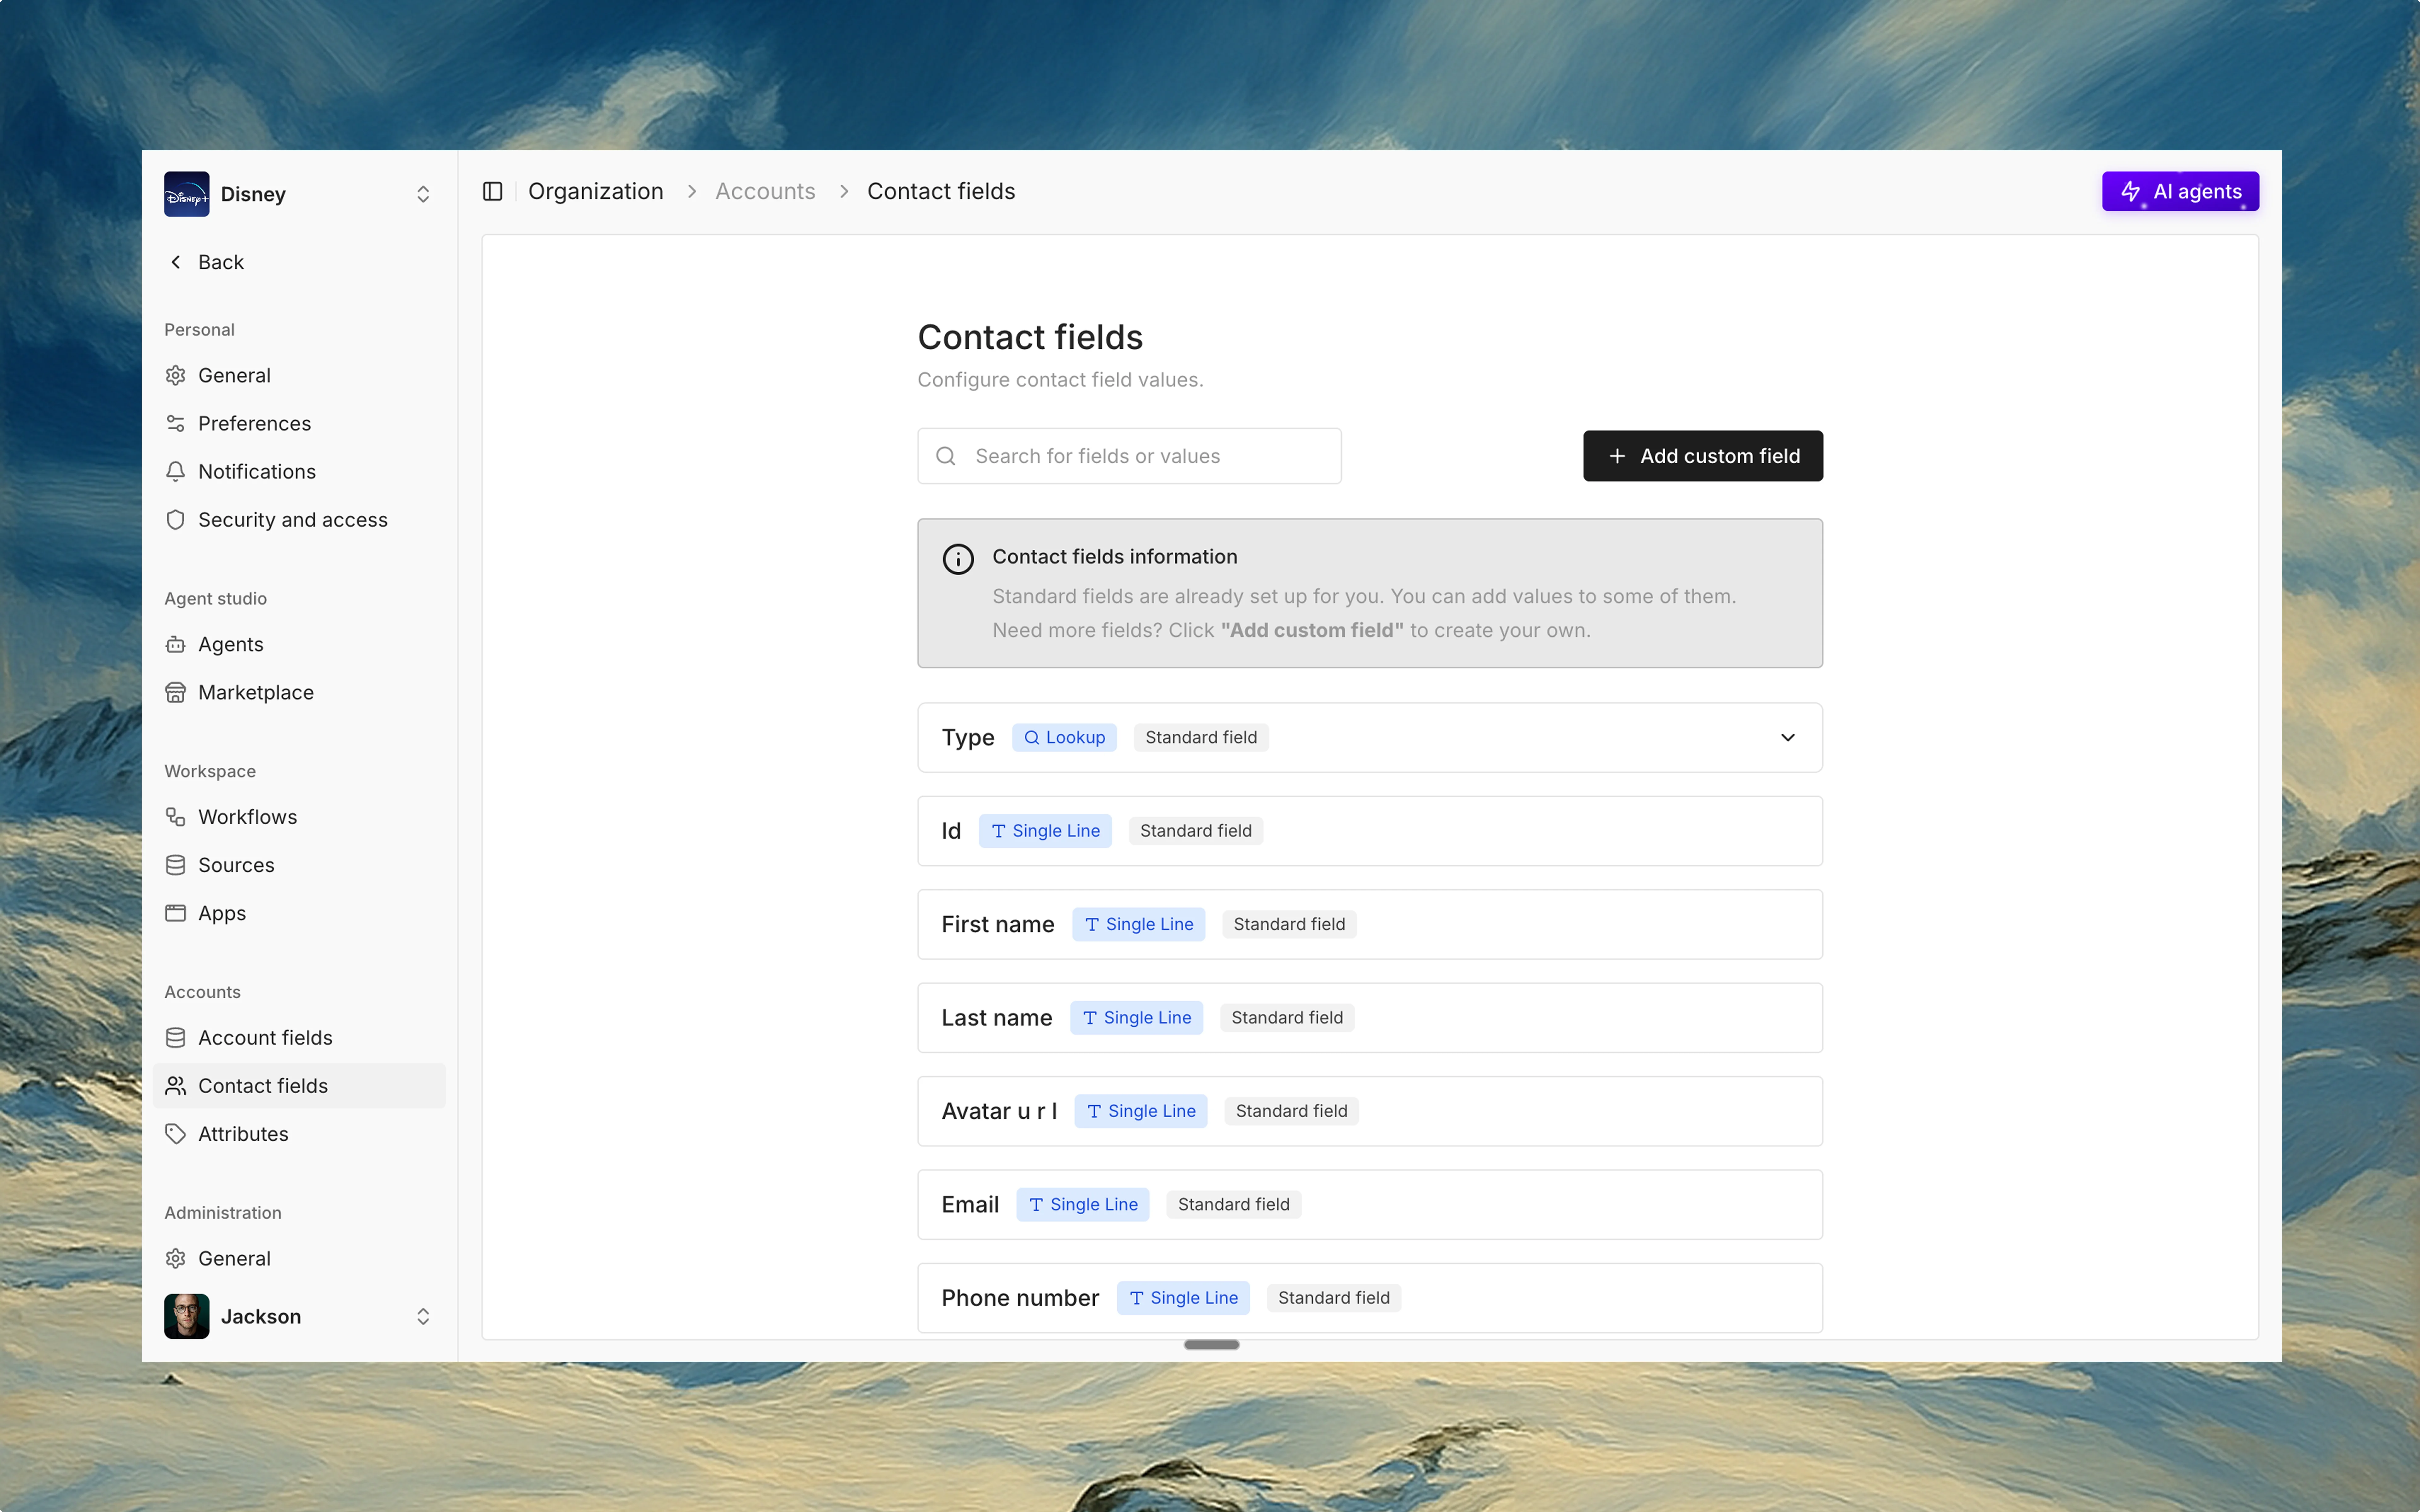The image size is (2420, 1512).
Task: Open Apps page
Action: tap(299, 913)
